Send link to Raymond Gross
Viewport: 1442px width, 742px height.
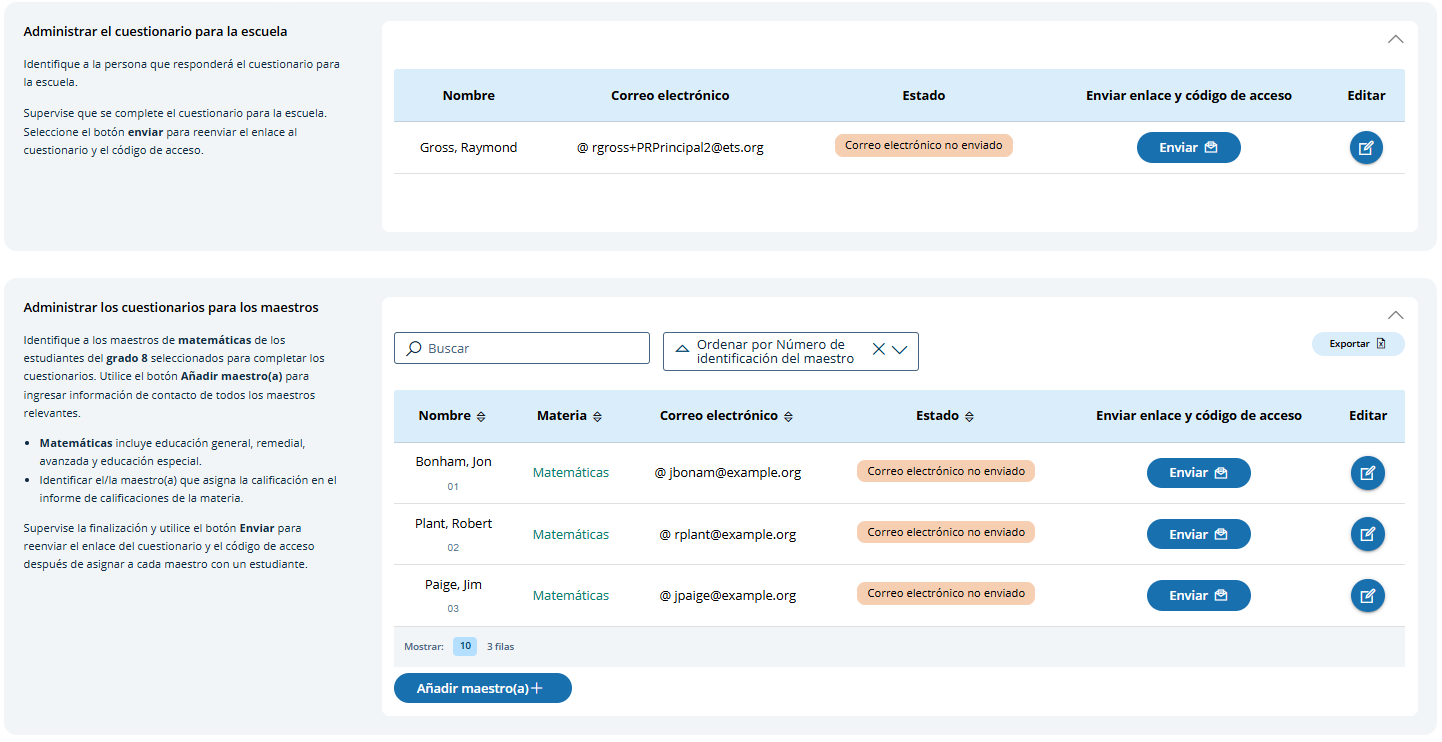[x=1188, y=148]
